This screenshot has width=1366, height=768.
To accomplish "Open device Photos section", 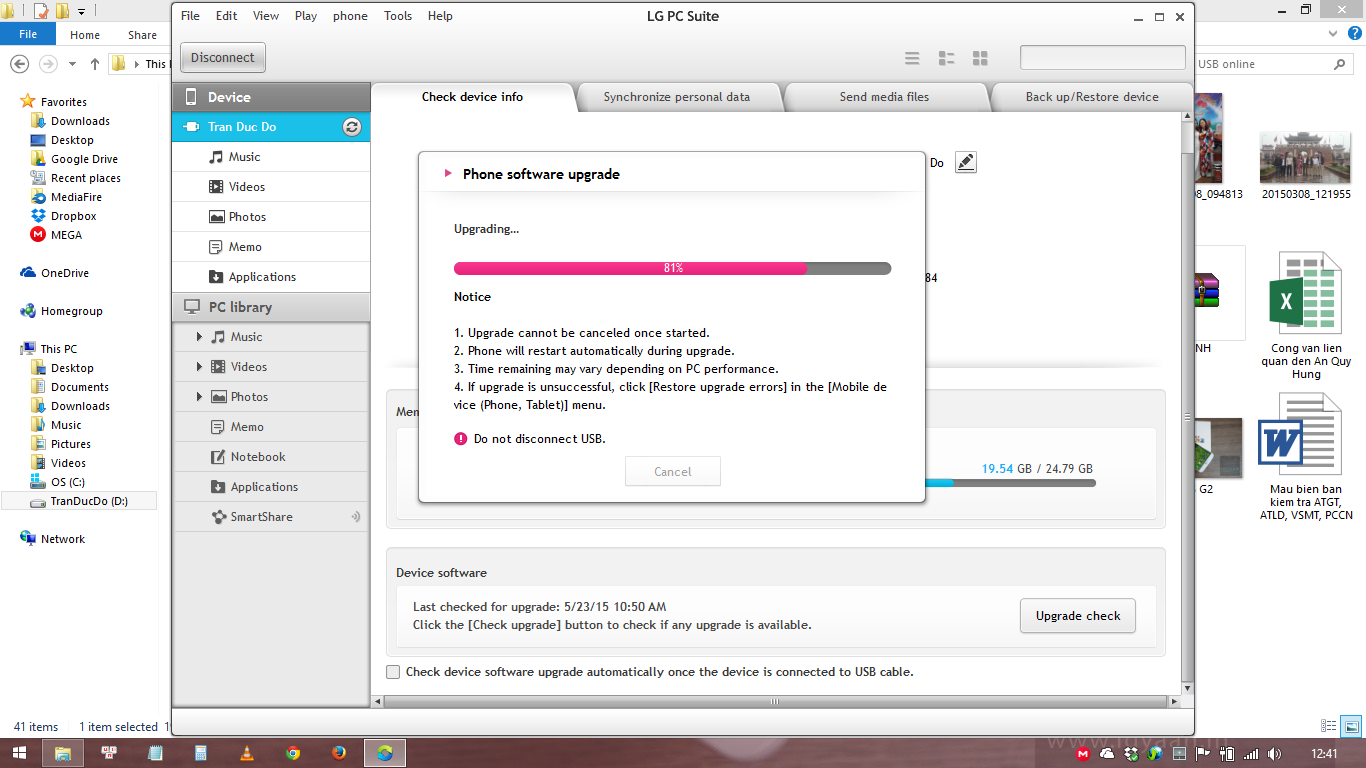I will [271, 217].
